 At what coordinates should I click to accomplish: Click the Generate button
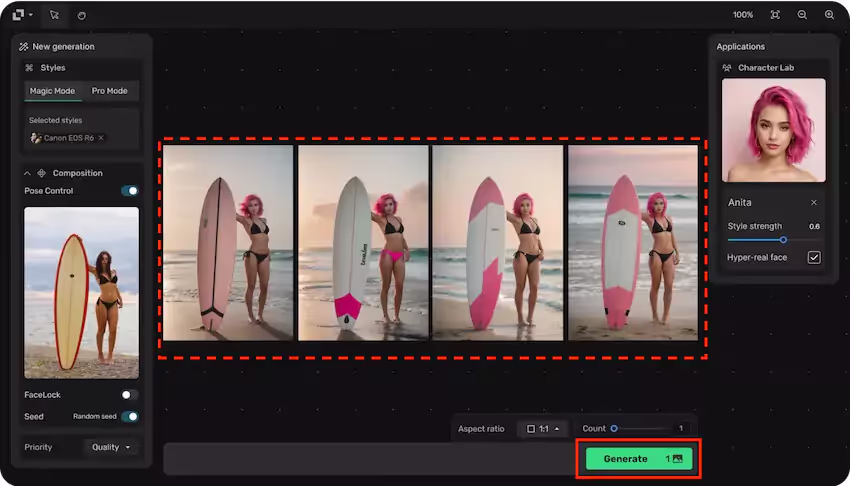[639, 459]
